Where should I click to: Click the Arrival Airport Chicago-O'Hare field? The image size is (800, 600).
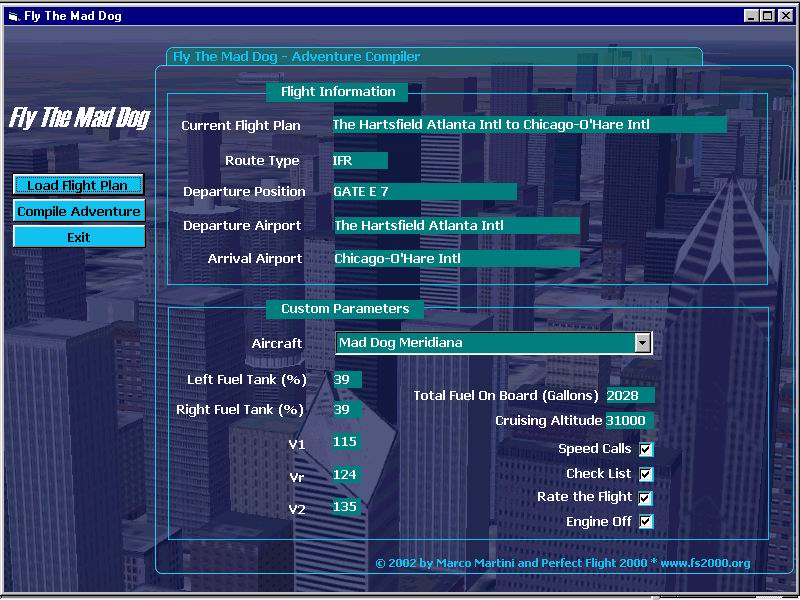[457, 259]
